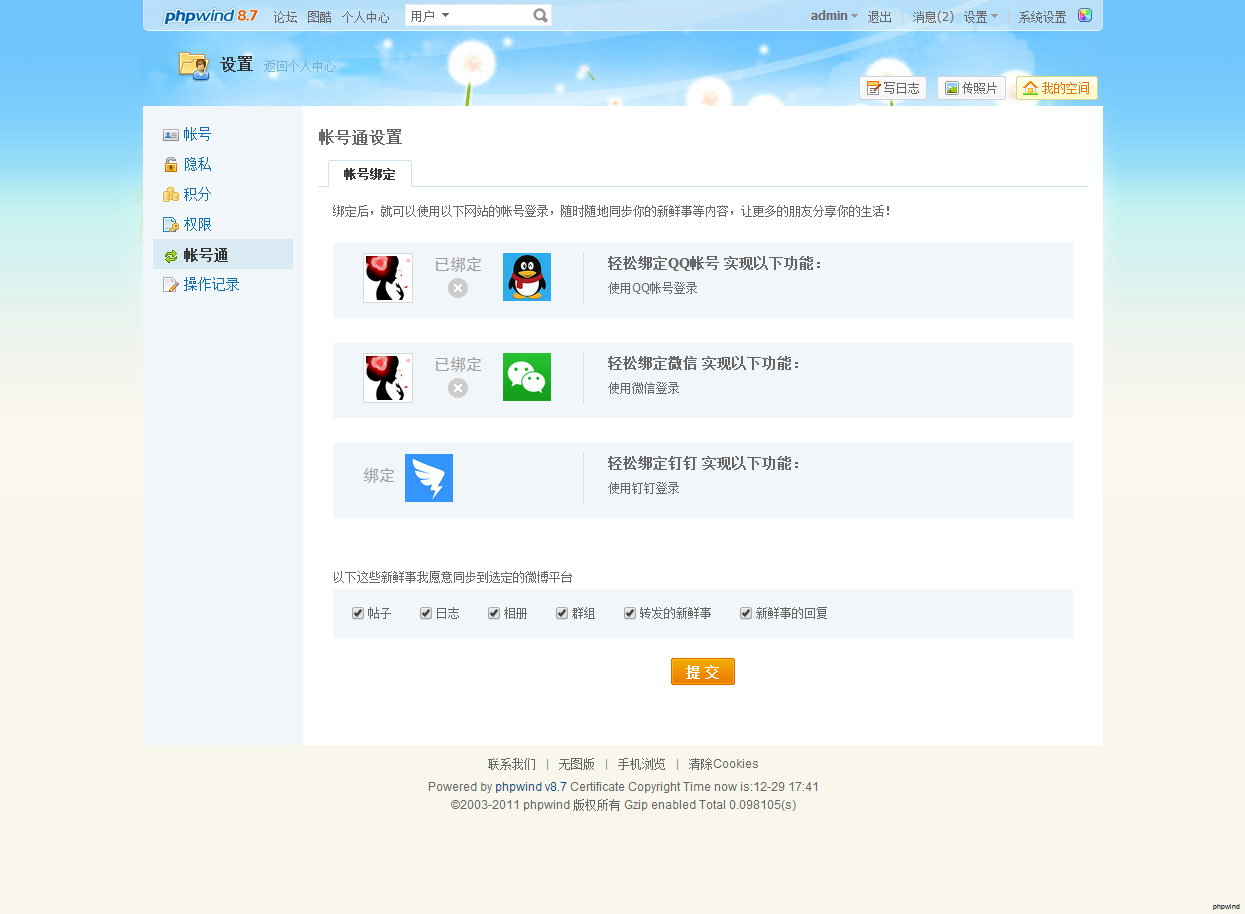Open 隐私 in the left sidebar
The width and height of the screenshot is (1245, 914).
pyautogui.click(x=197, y=164)
